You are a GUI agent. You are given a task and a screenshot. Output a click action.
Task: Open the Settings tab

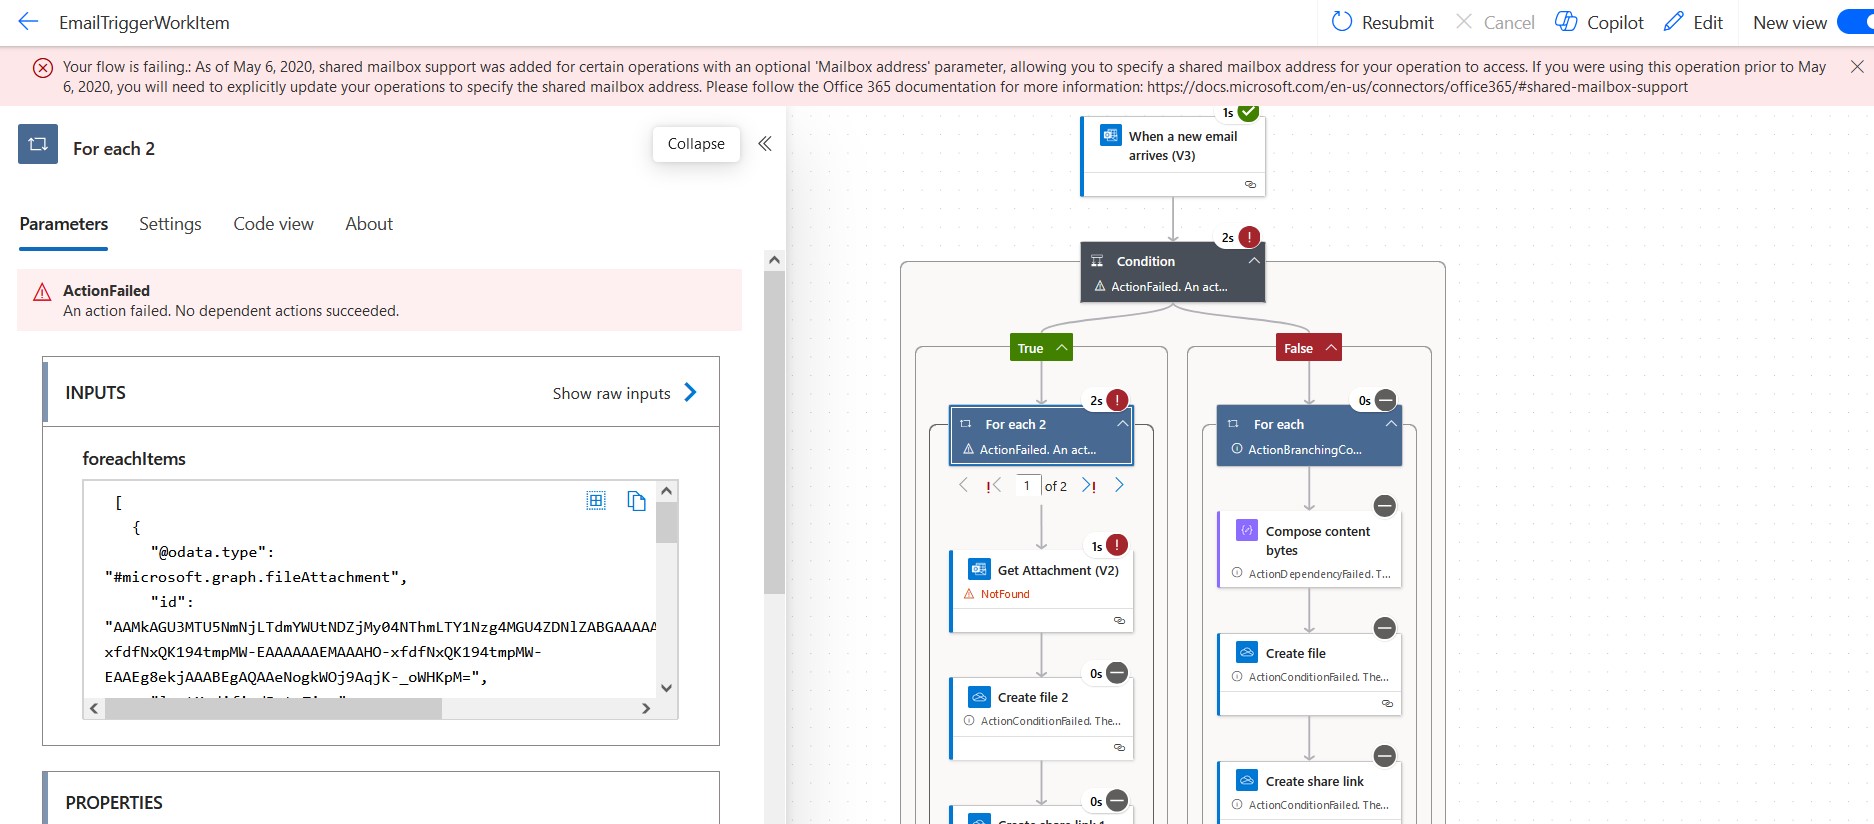point(170,224)
